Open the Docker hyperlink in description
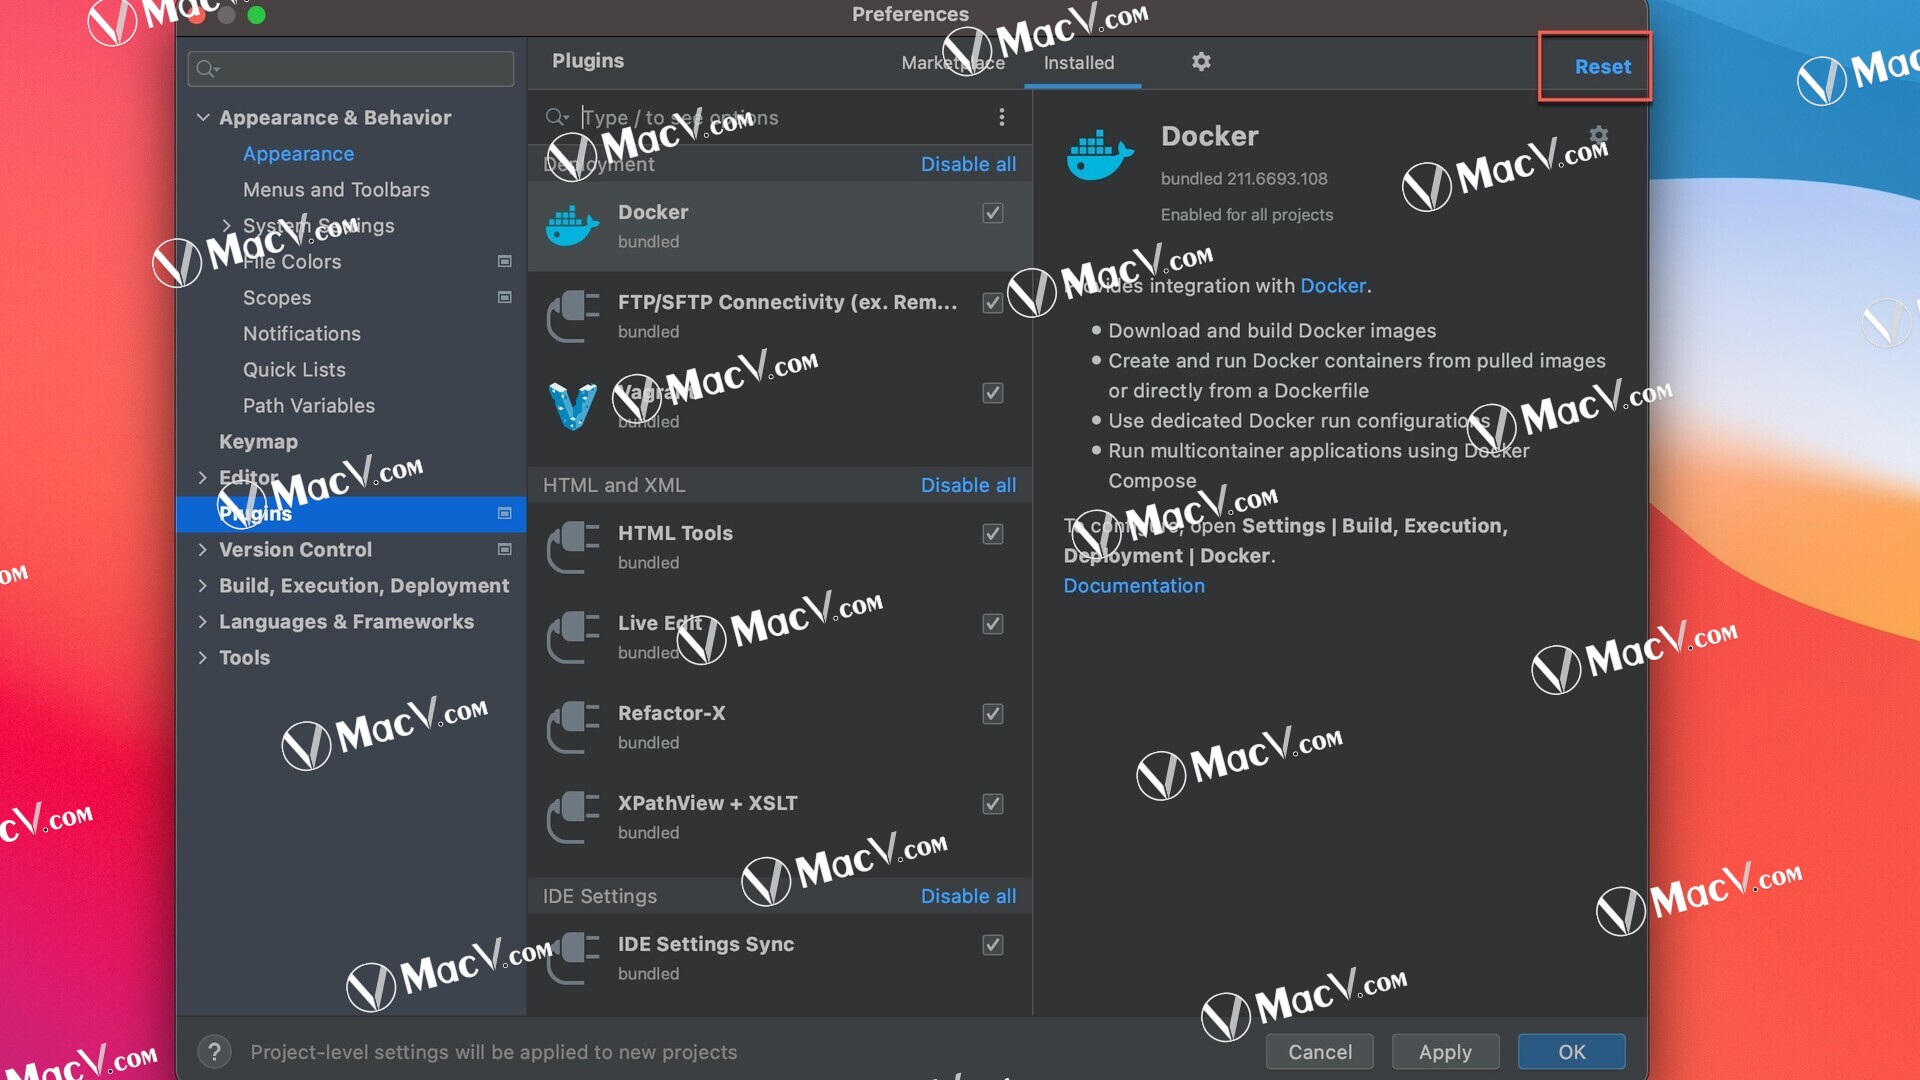Screen dimensions: 1920x1080 (x=1333, y=285)
